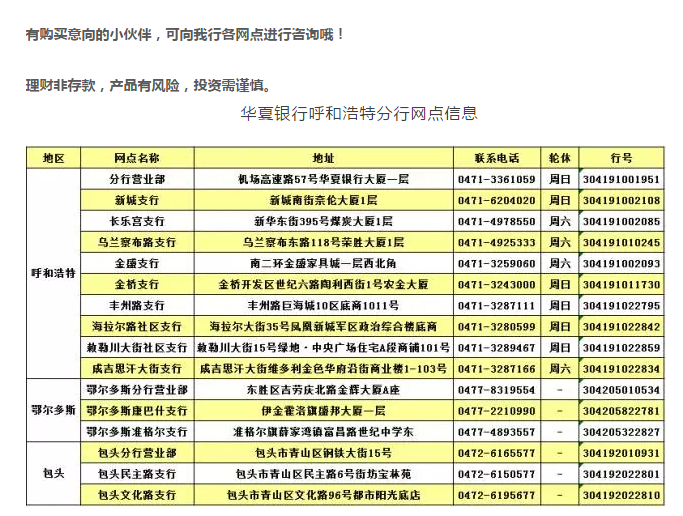Select the line starting 有购买意向的小伙伴

[x=184, y=34]
